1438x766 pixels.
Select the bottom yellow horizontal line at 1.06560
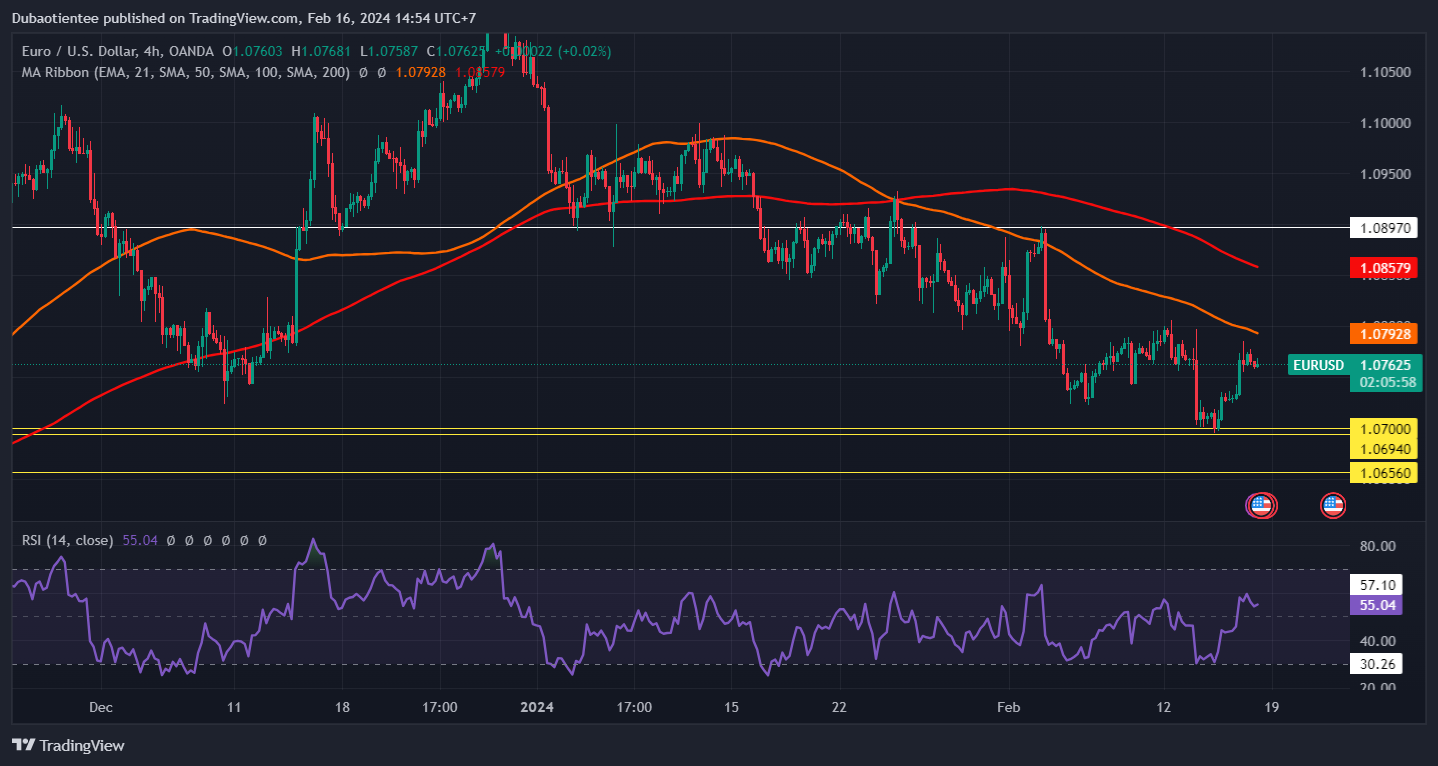click(x=680, y=472)
